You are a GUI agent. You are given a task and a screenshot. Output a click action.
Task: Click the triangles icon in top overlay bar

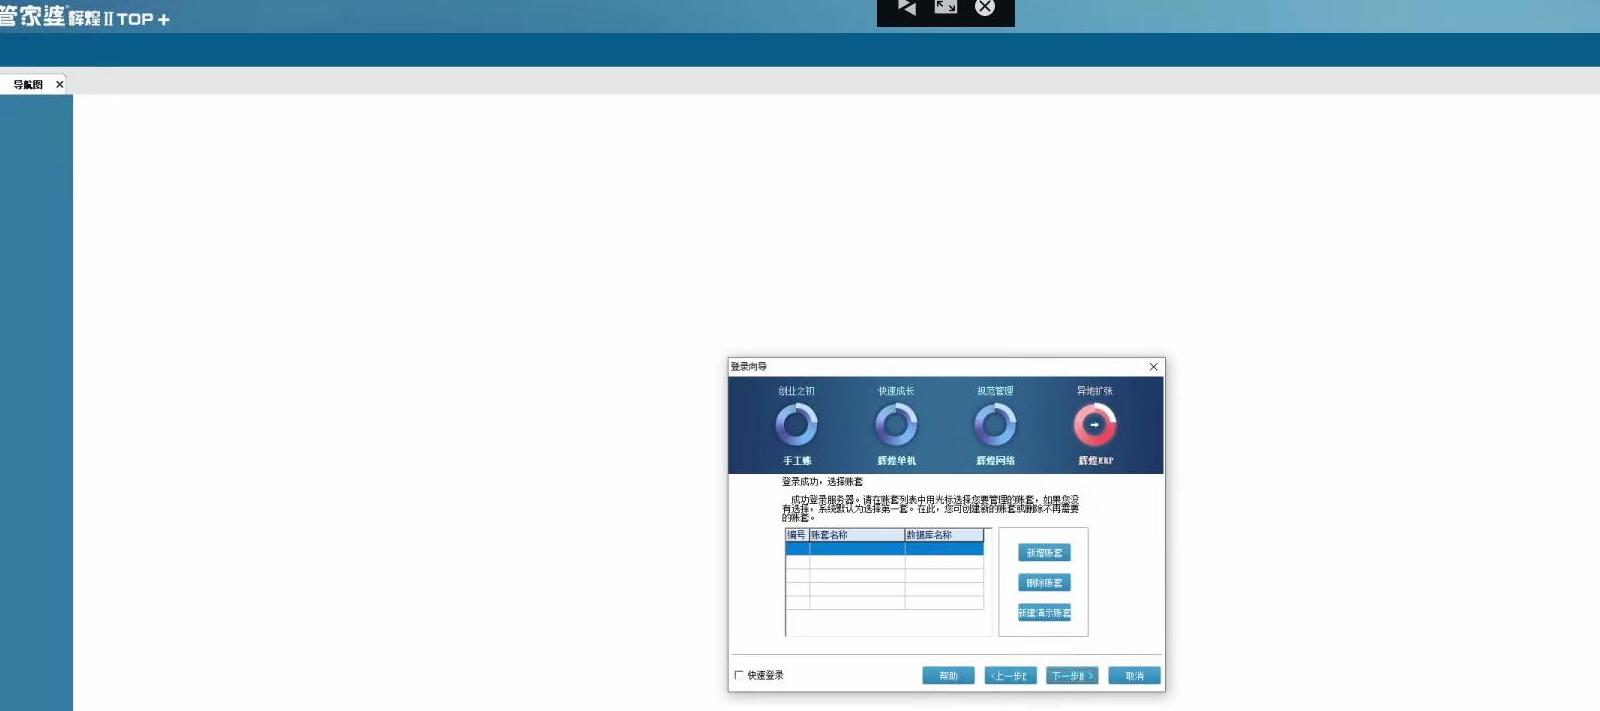(907, 8)
